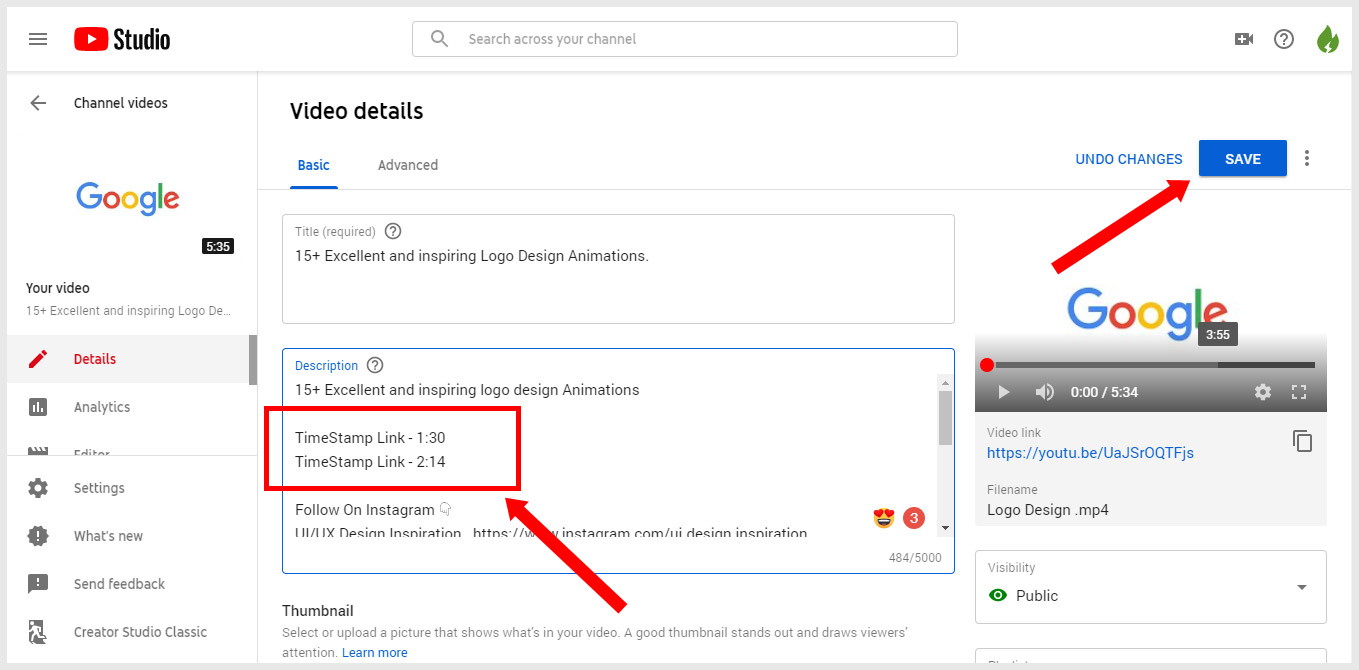
Task: Open the Help question mark icon
Action: pos(1284,39)
